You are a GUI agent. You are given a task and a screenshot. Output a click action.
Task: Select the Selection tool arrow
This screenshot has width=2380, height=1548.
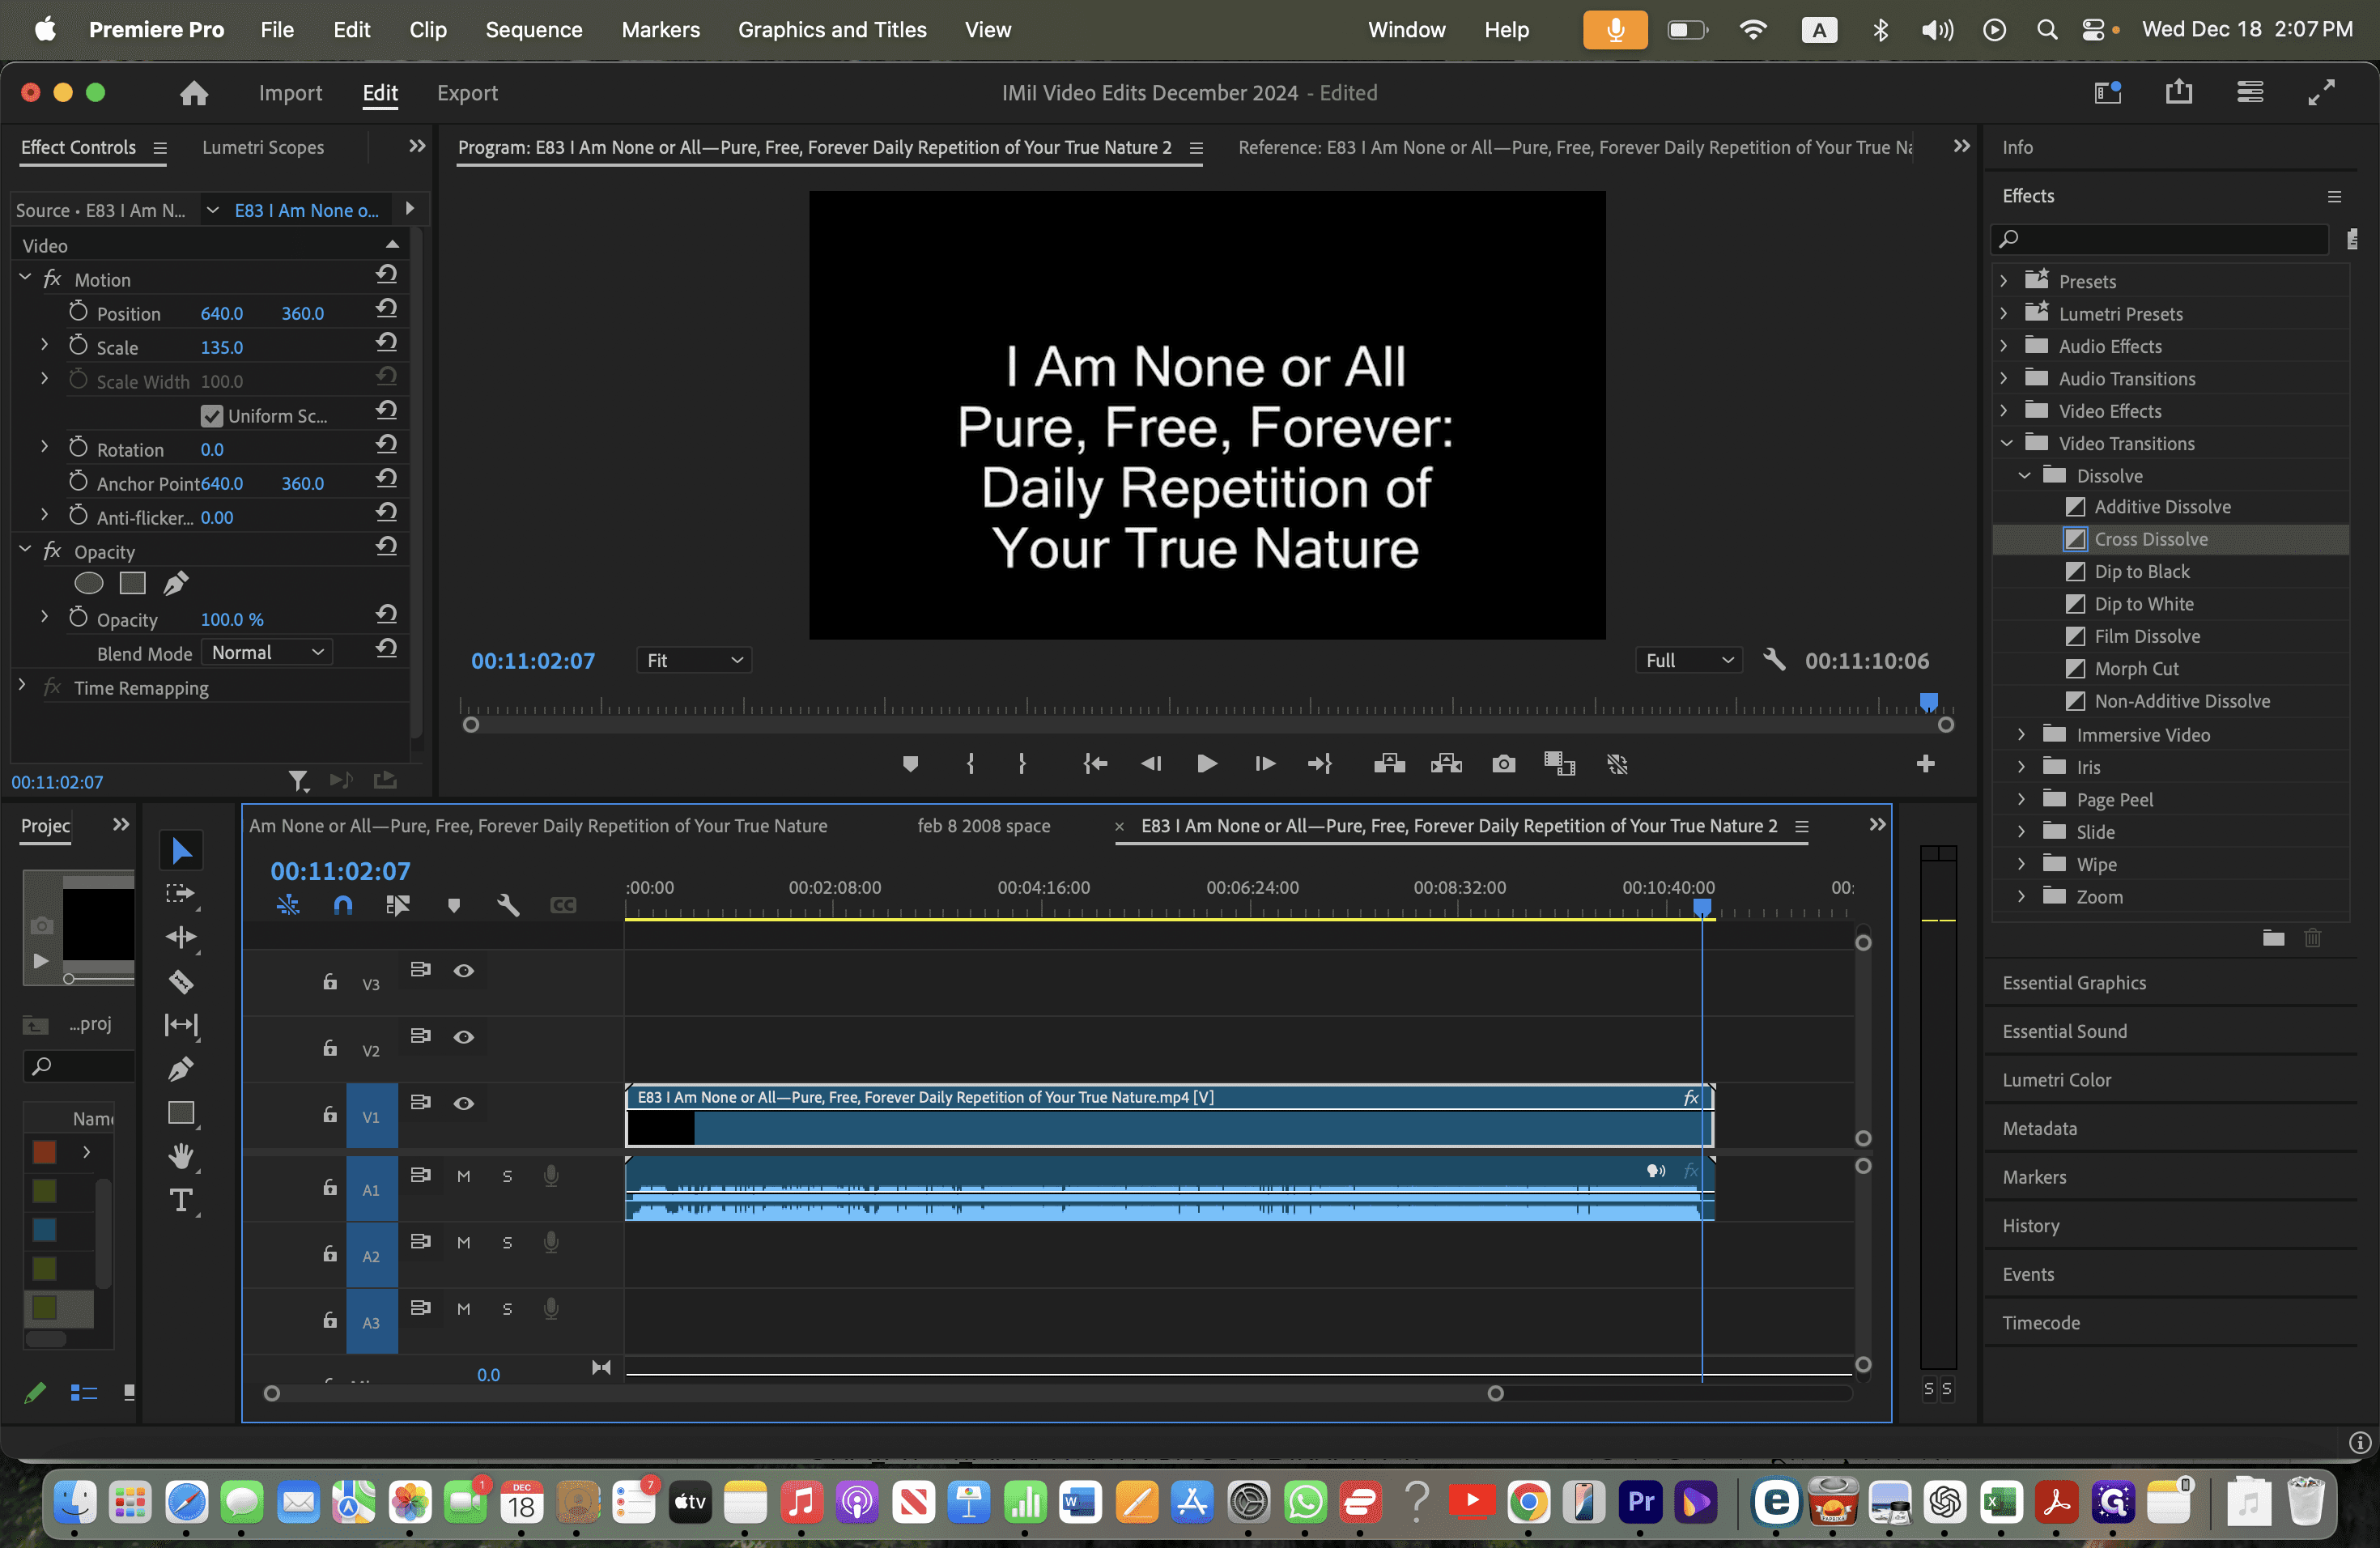click(181, 850)
